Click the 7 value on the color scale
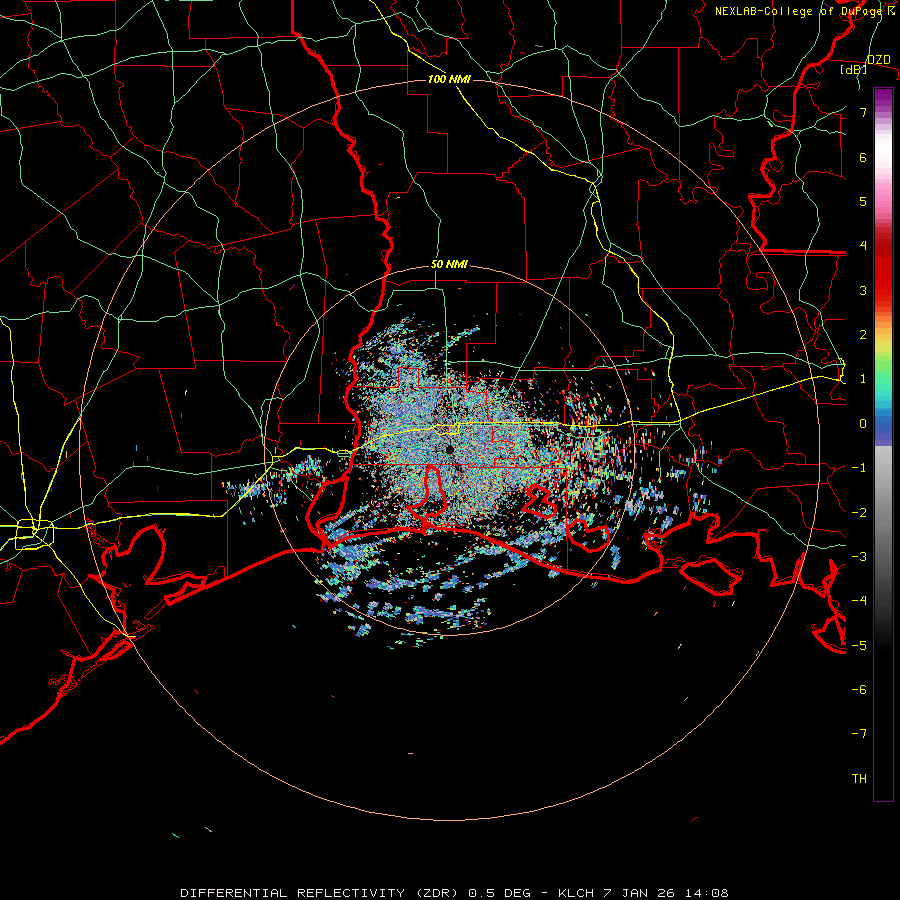Image resolution: width=900 pixels, height=900 pixels. click(x=863, y=112)
